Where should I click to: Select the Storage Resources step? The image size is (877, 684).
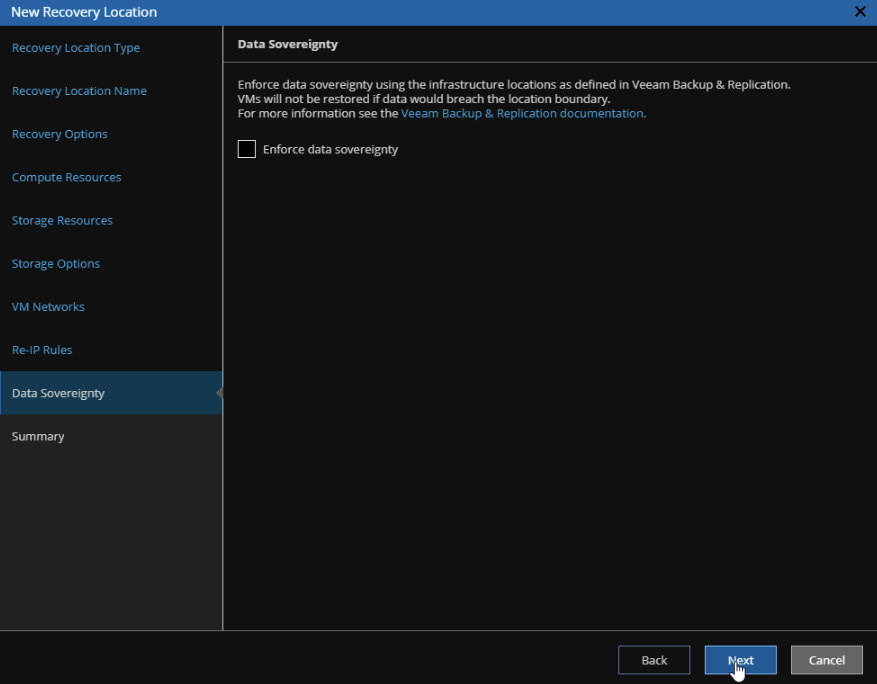[x=62, y=220]
